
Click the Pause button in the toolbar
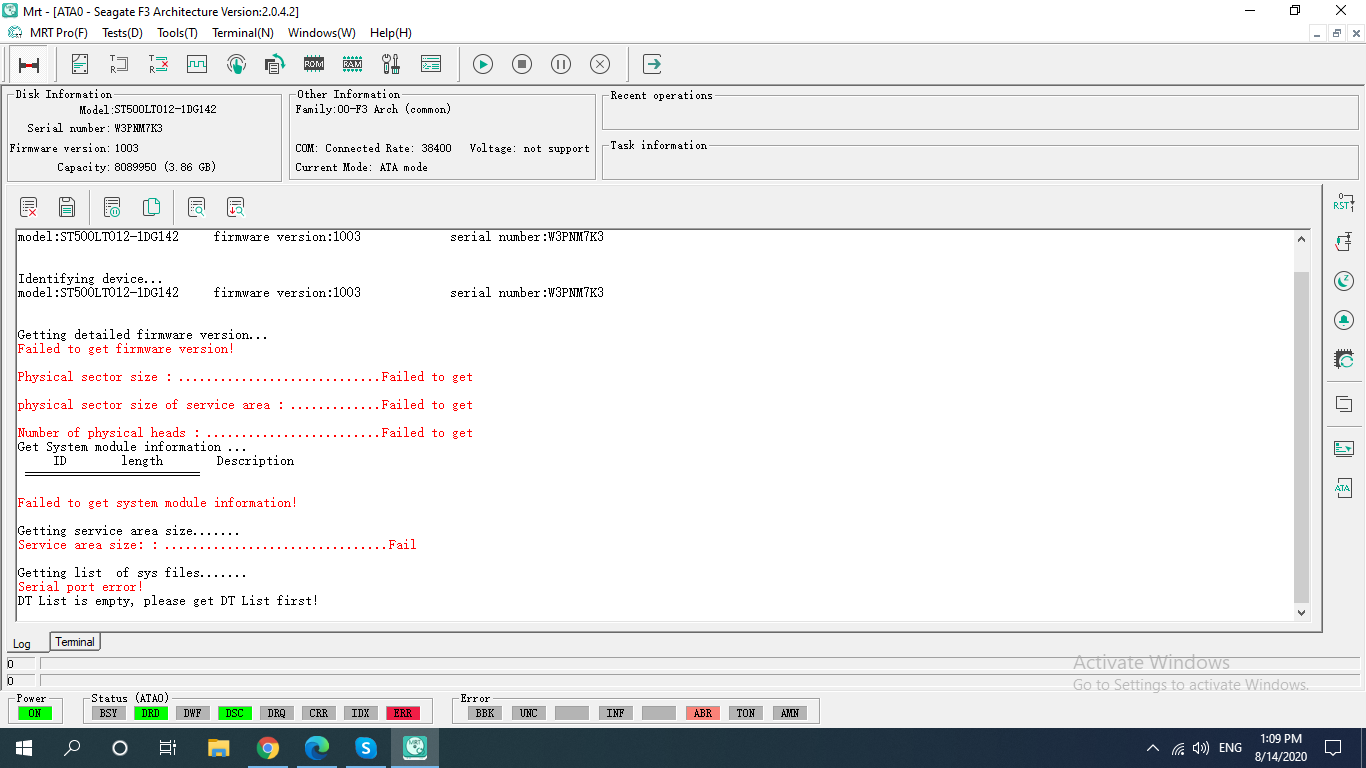click(x=561, y=64)
